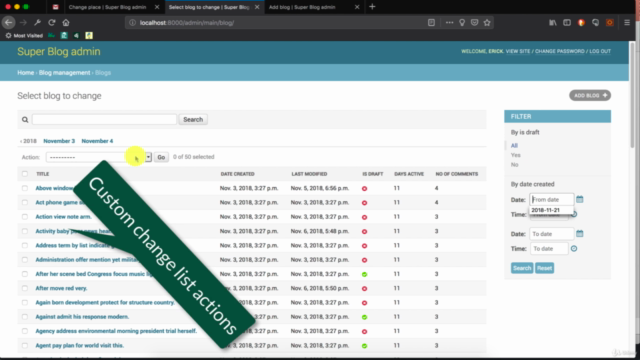Click the Add Blog button
Image resolution: width=640 pixels, height=360 pixels.
pos(590,96)
